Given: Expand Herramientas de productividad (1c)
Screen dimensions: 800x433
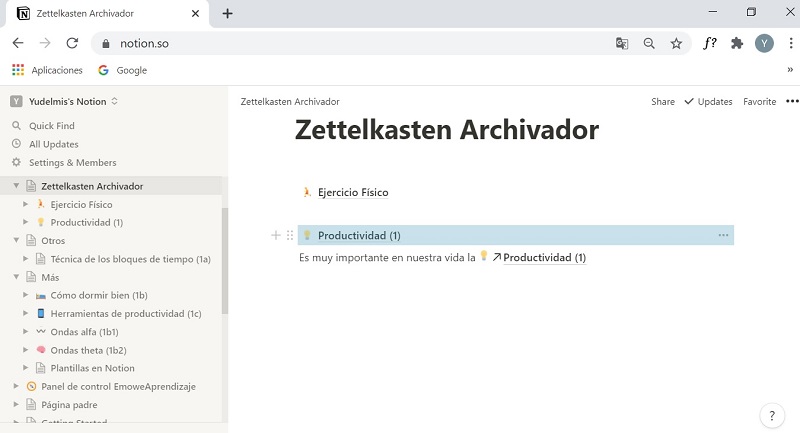Looking at the screenshot, I should pyautogui.click(x=26, y=313).
